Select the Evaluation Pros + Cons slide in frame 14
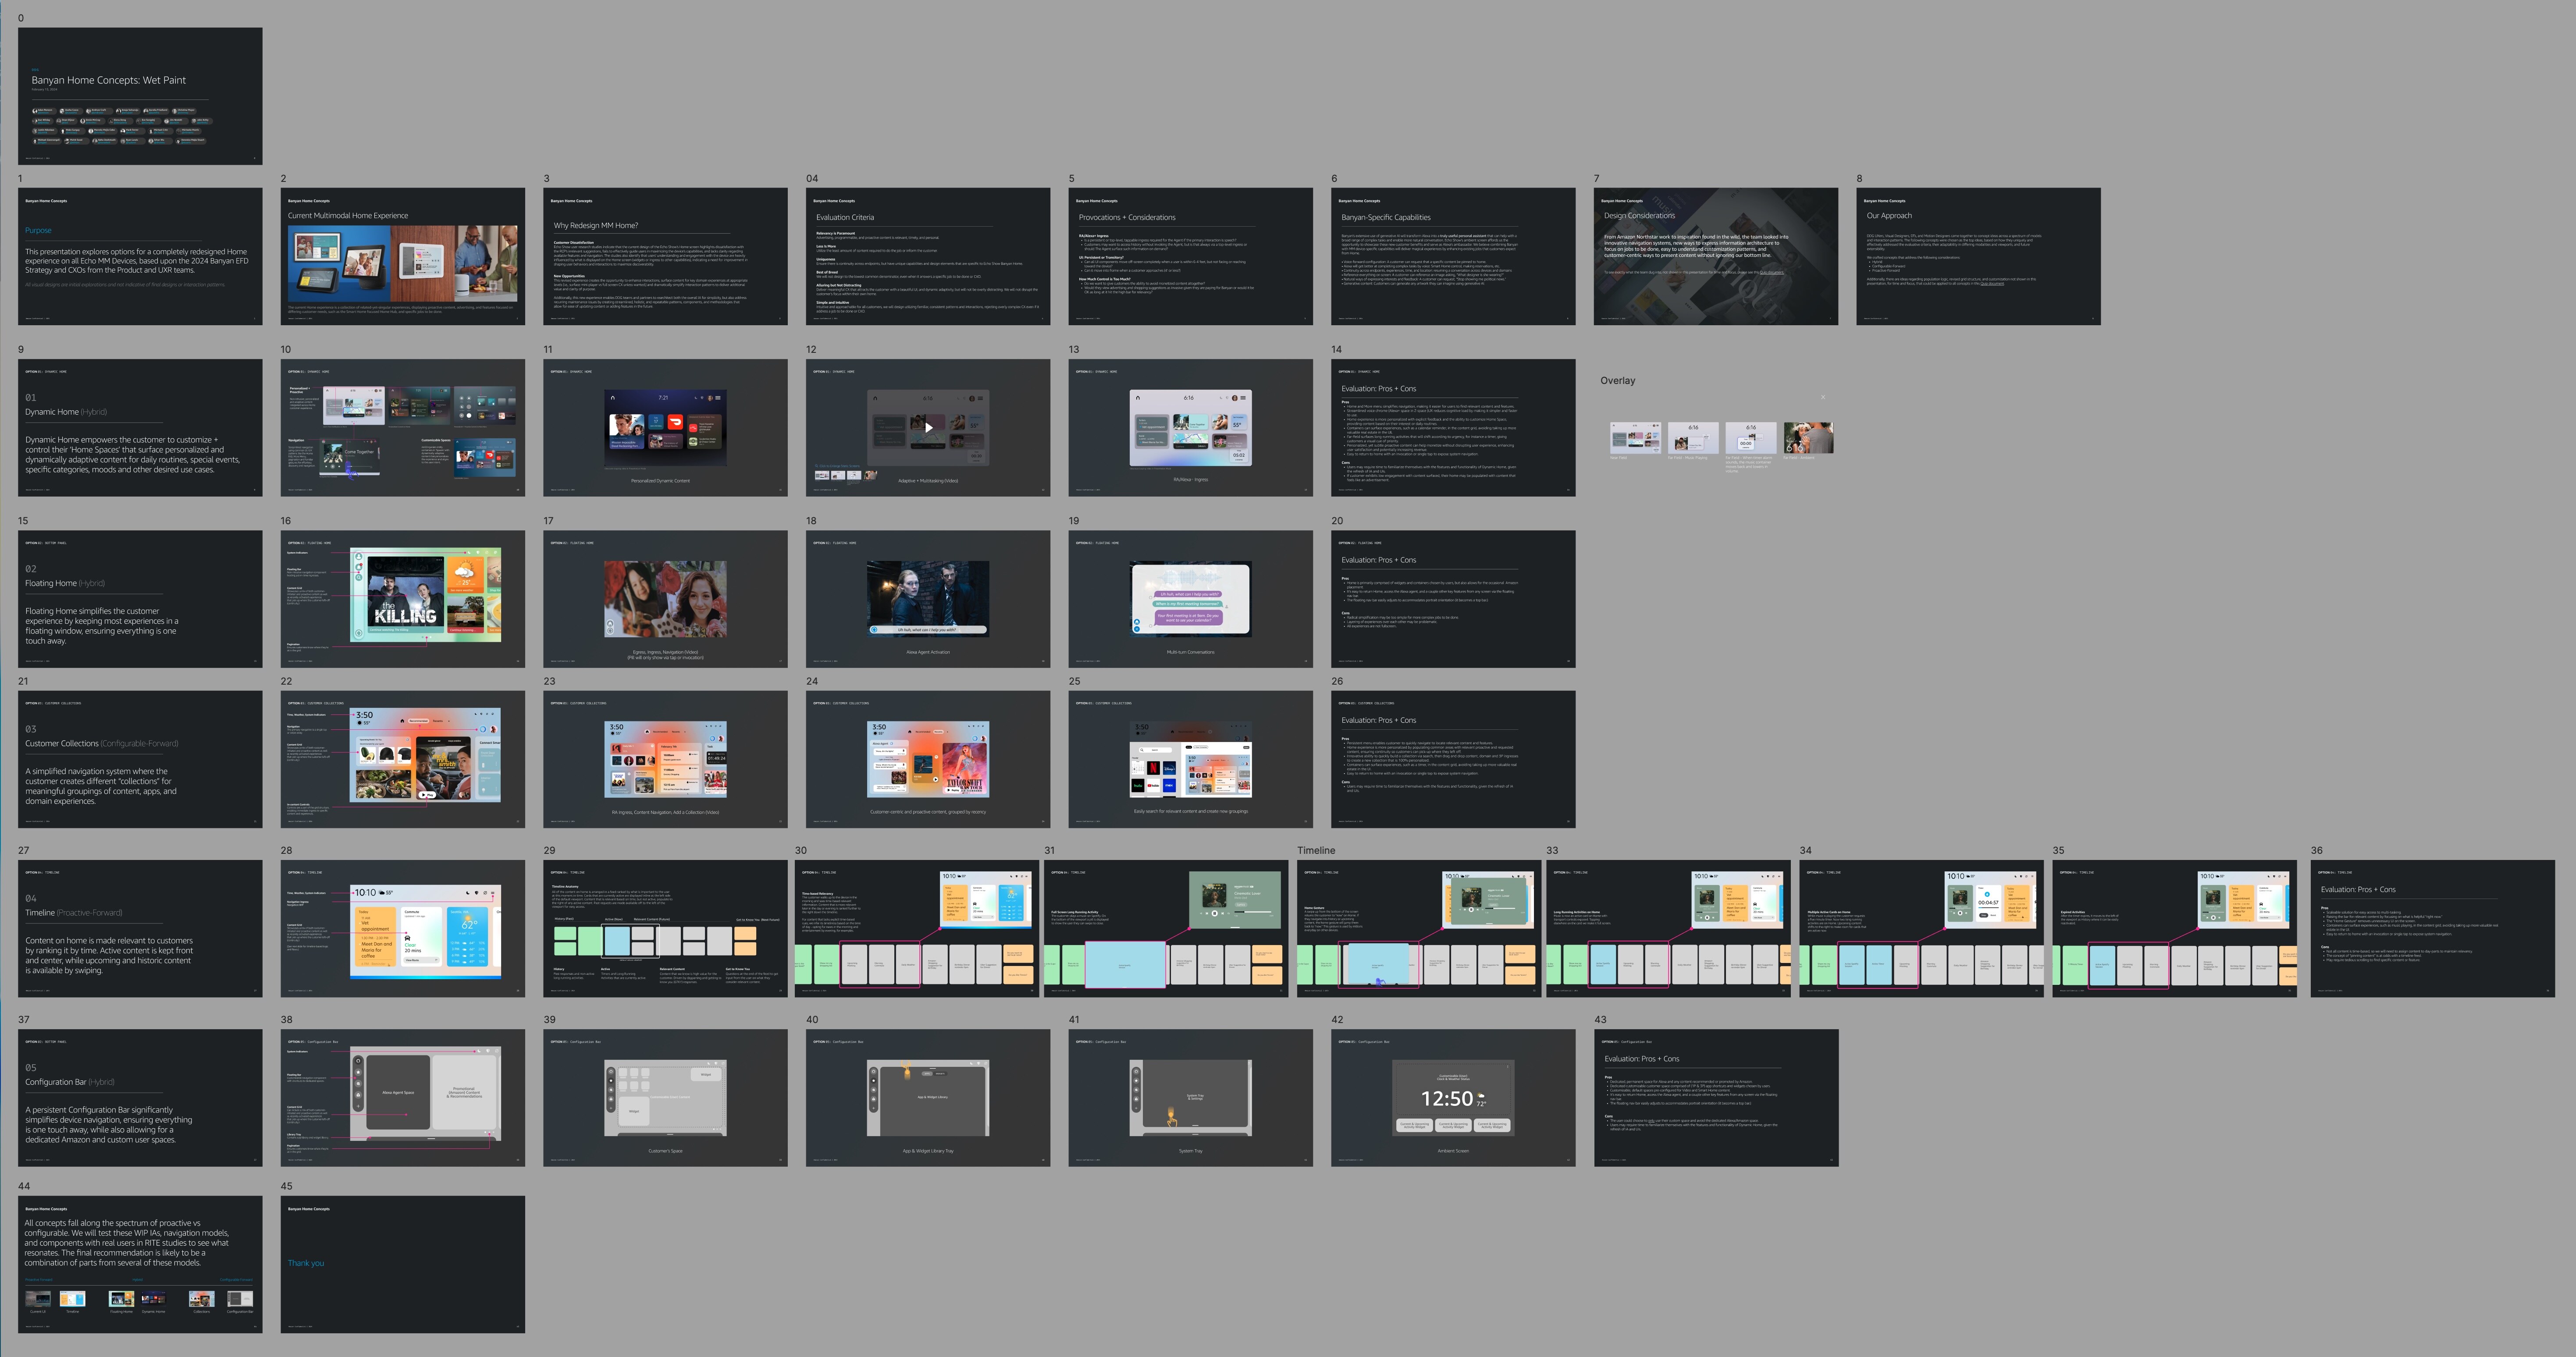Viewport: 2576px width, 1357px height. pyautogui.click(x=1453, y=428)
